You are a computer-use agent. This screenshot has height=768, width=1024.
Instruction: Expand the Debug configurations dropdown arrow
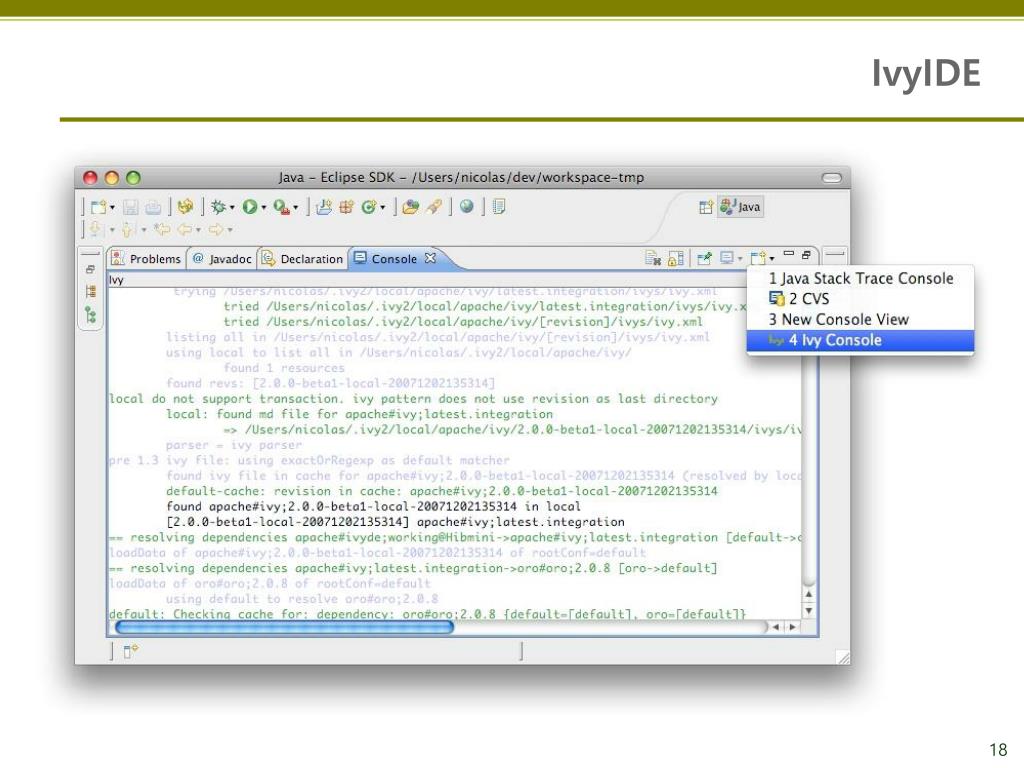232,208
